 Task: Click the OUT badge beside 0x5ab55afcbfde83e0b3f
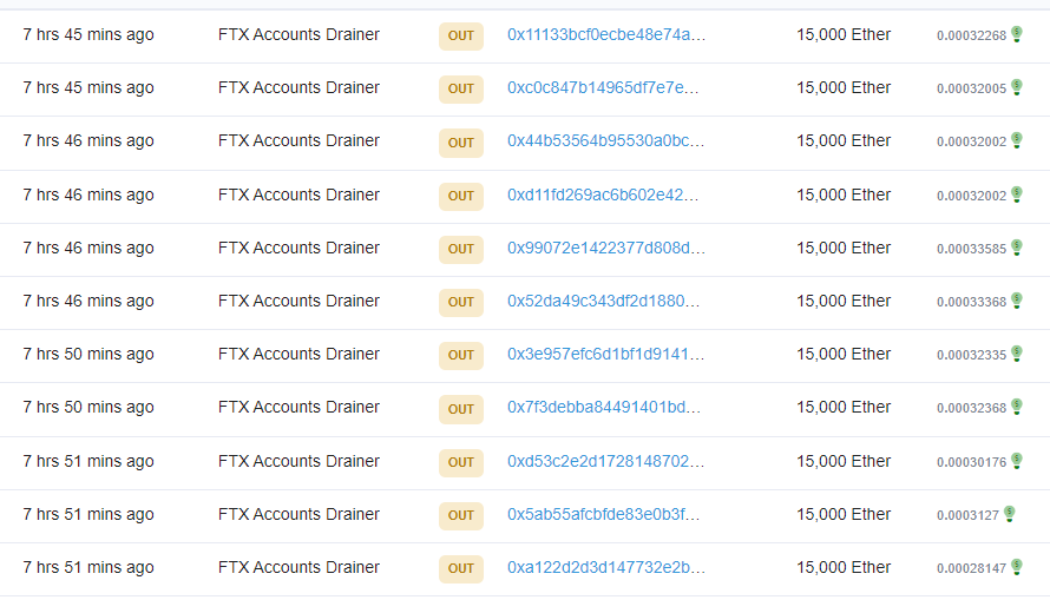pos(460,516)
